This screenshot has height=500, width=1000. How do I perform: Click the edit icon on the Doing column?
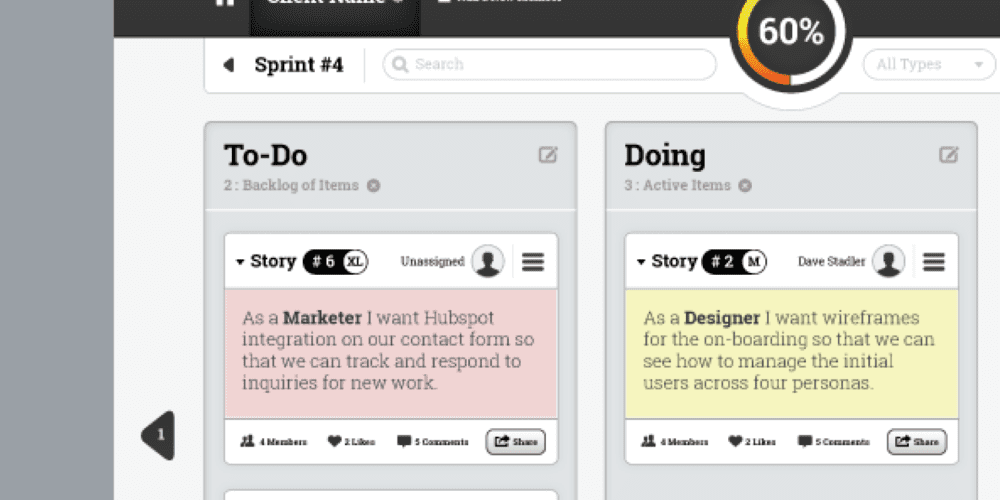(948, 154)
